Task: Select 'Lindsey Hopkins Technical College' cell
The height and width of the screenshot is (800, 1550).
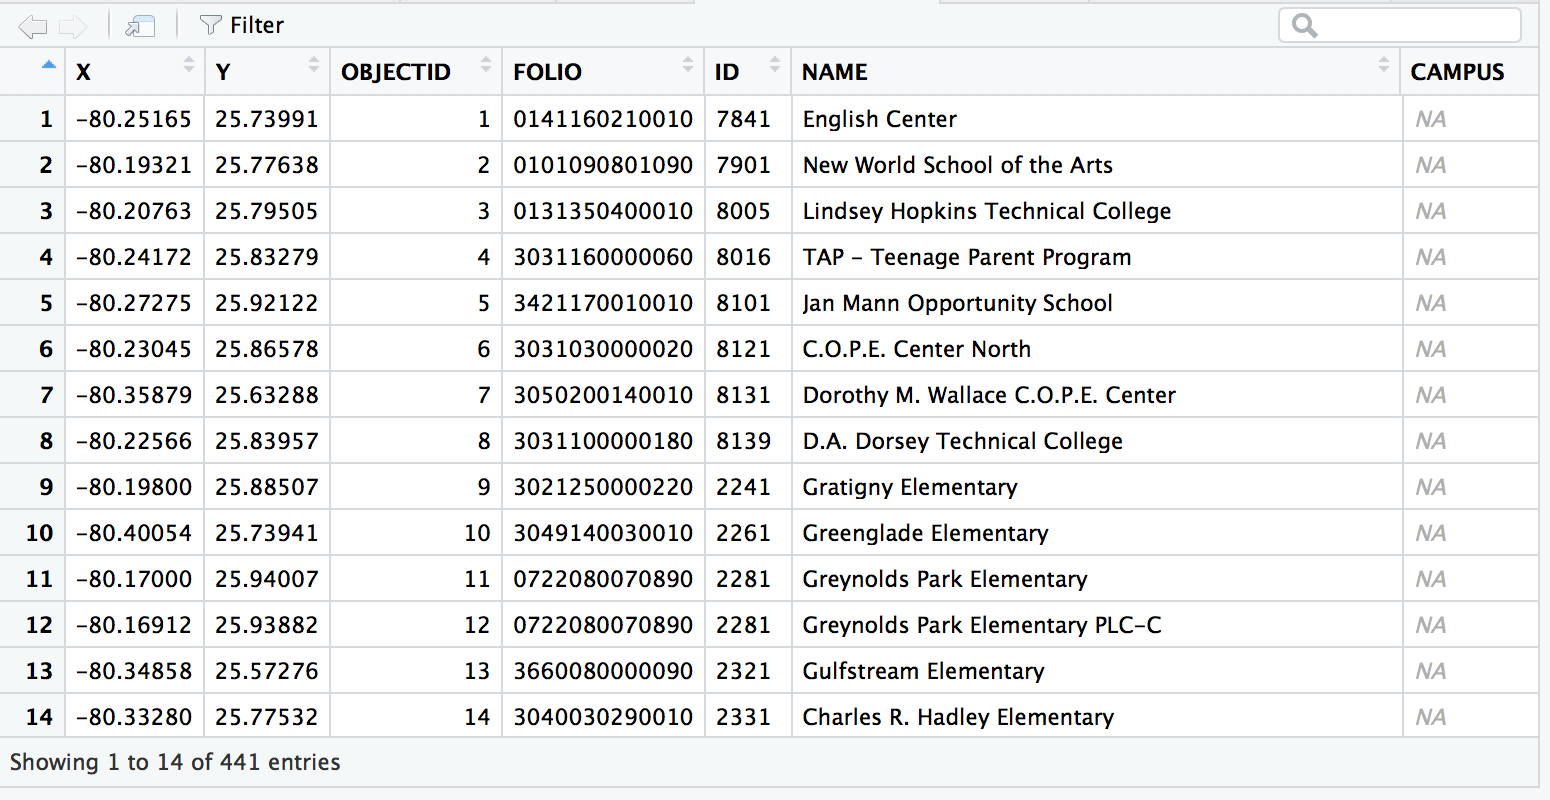Action: (x=1096, y=211)
